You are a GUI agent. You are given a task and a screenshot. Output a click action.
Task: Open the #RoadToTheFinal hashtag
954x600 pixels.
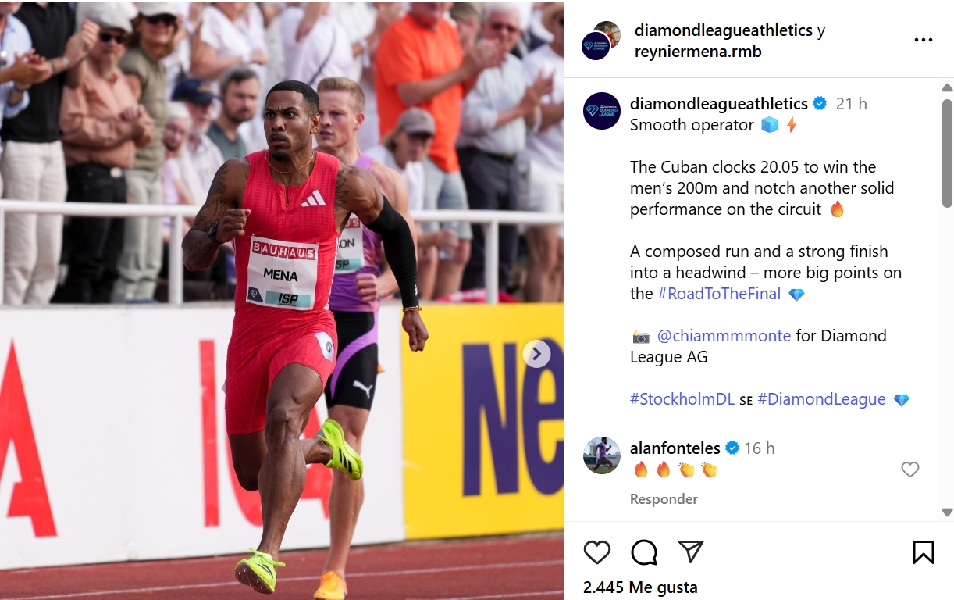[719, 293]
